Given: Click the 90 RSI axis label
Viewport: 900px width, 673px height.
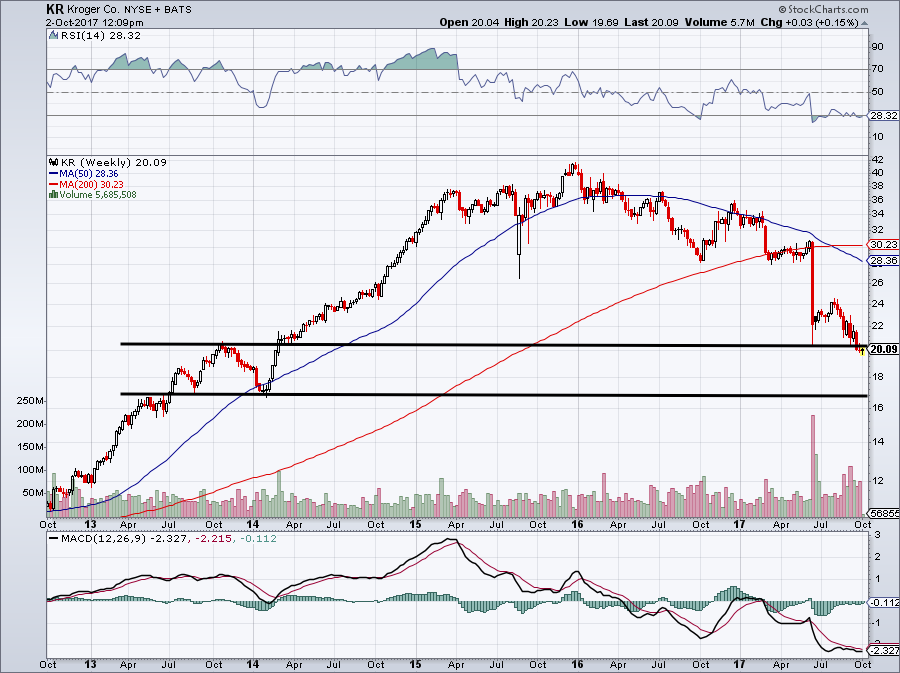Looking at the screenshot, I should pos(877,46).
